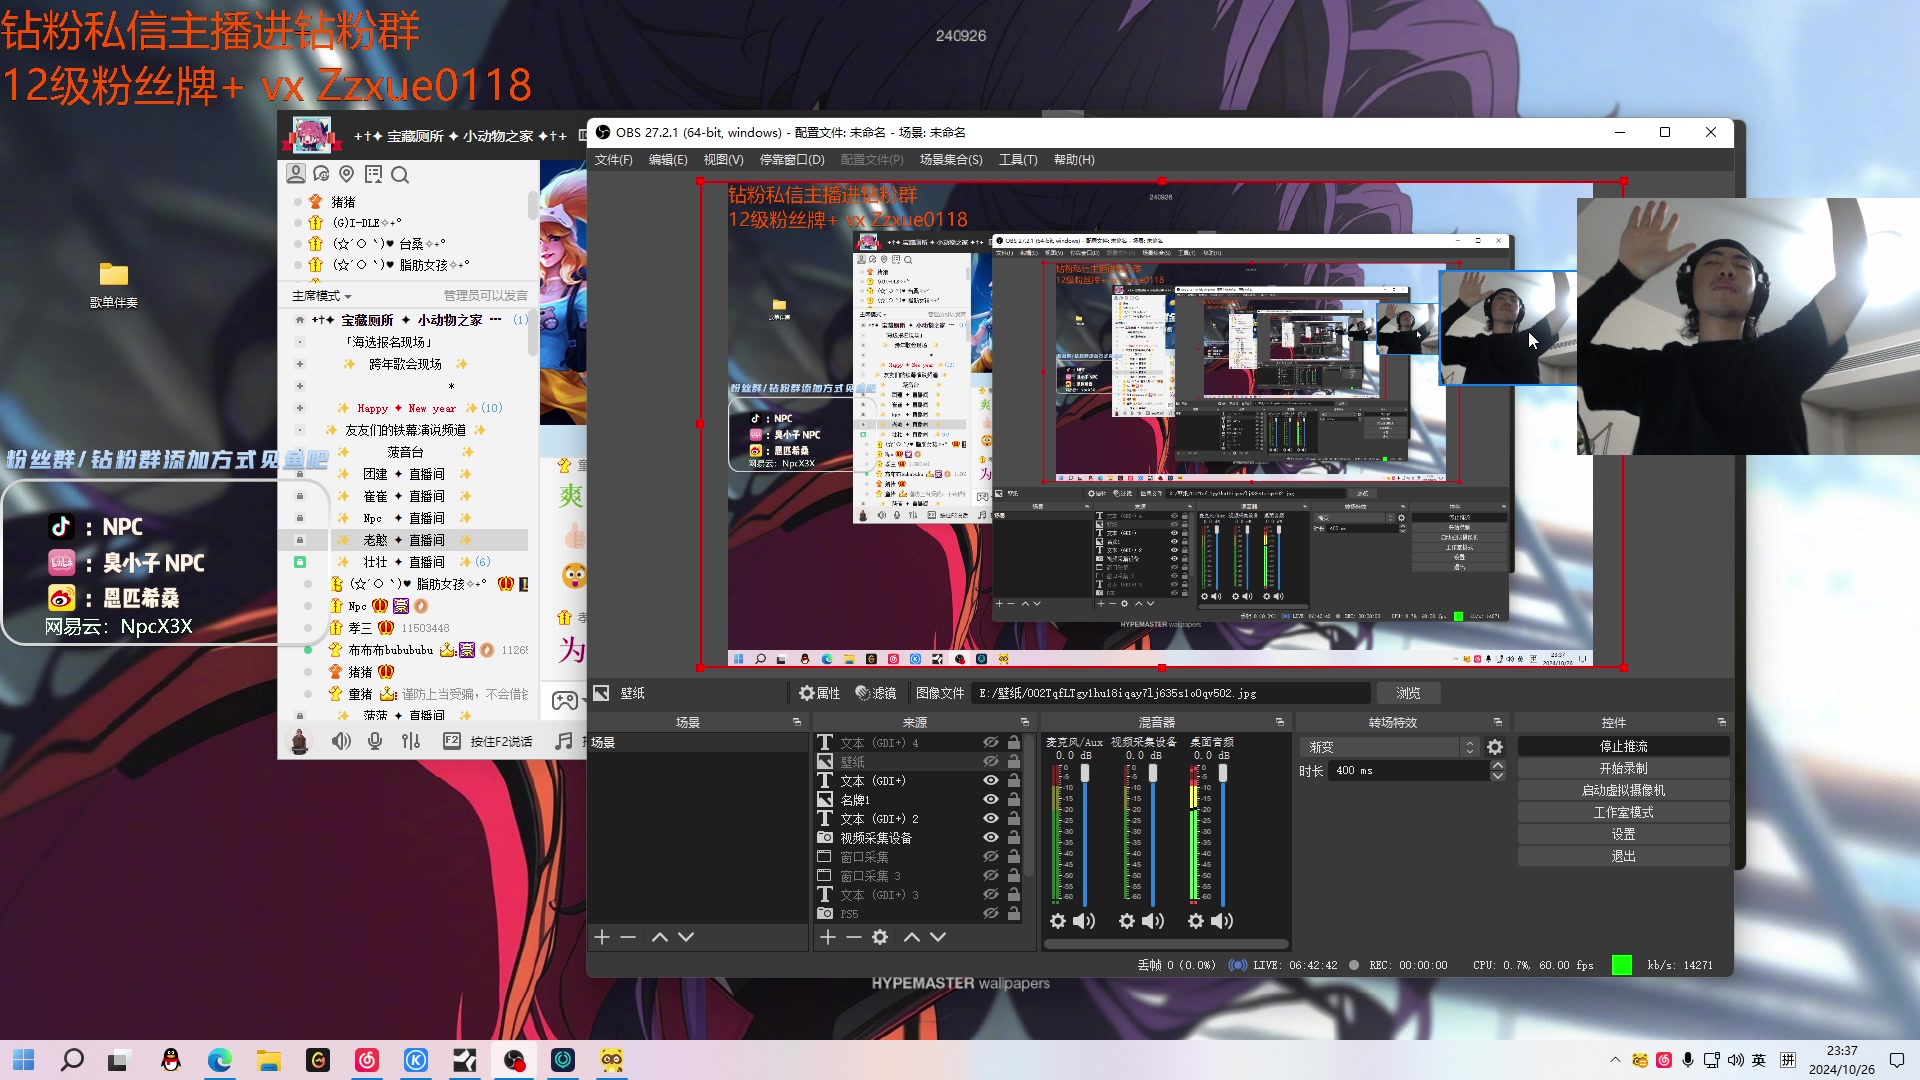Image resolution: width=1920 pixels, height=1080 pixels.
Task: Decrease transition duration with down stepper
Action: (1497, 776)
